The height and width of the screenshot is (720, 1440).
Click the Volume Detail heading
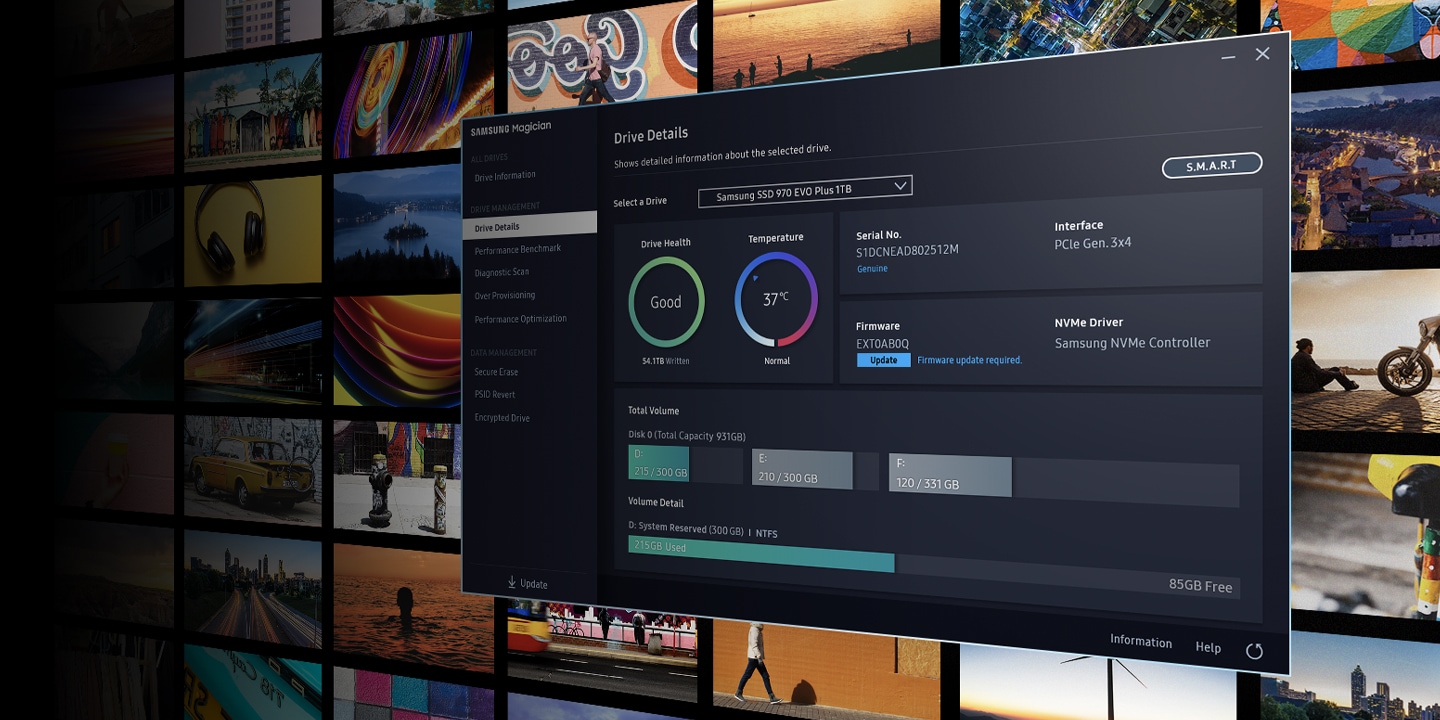(x=656, y=502)
